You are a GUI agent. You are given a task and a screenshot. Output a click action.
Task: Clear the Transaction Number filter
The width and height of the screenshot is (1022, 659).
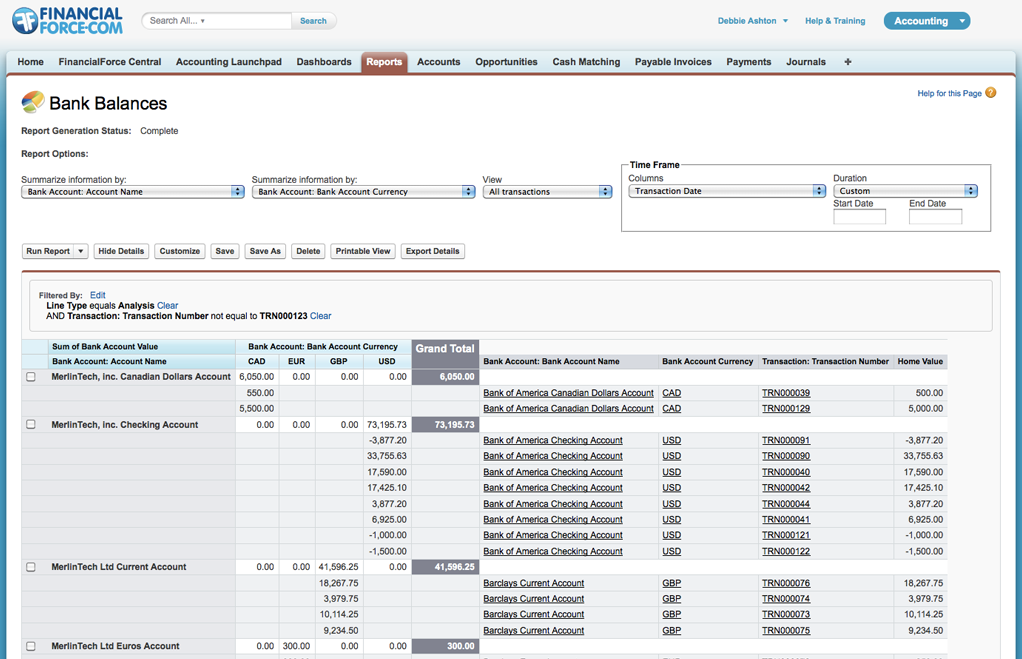coord(321,316)
